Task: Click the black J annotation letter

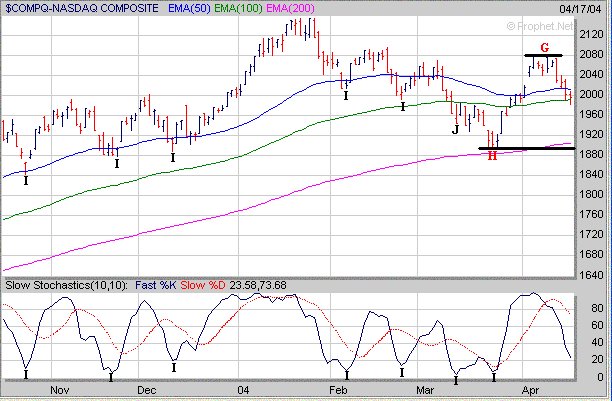Action: pyautogui.click(x=455, y=129)
